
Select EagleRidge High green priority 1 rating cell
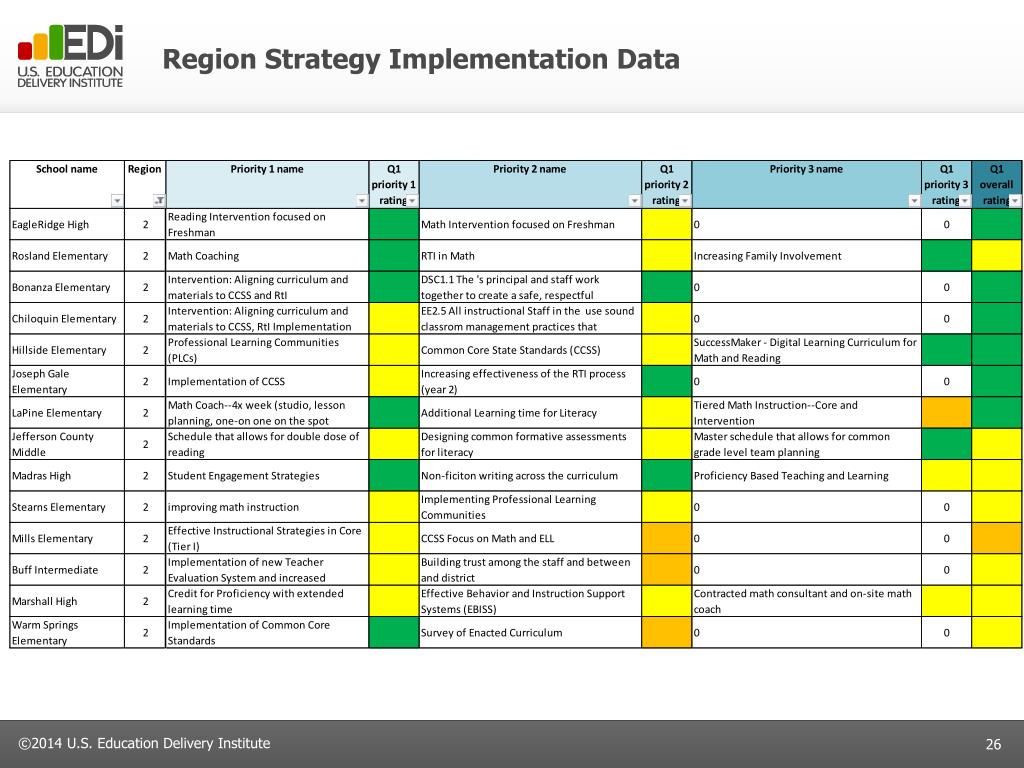coord(394,224)
